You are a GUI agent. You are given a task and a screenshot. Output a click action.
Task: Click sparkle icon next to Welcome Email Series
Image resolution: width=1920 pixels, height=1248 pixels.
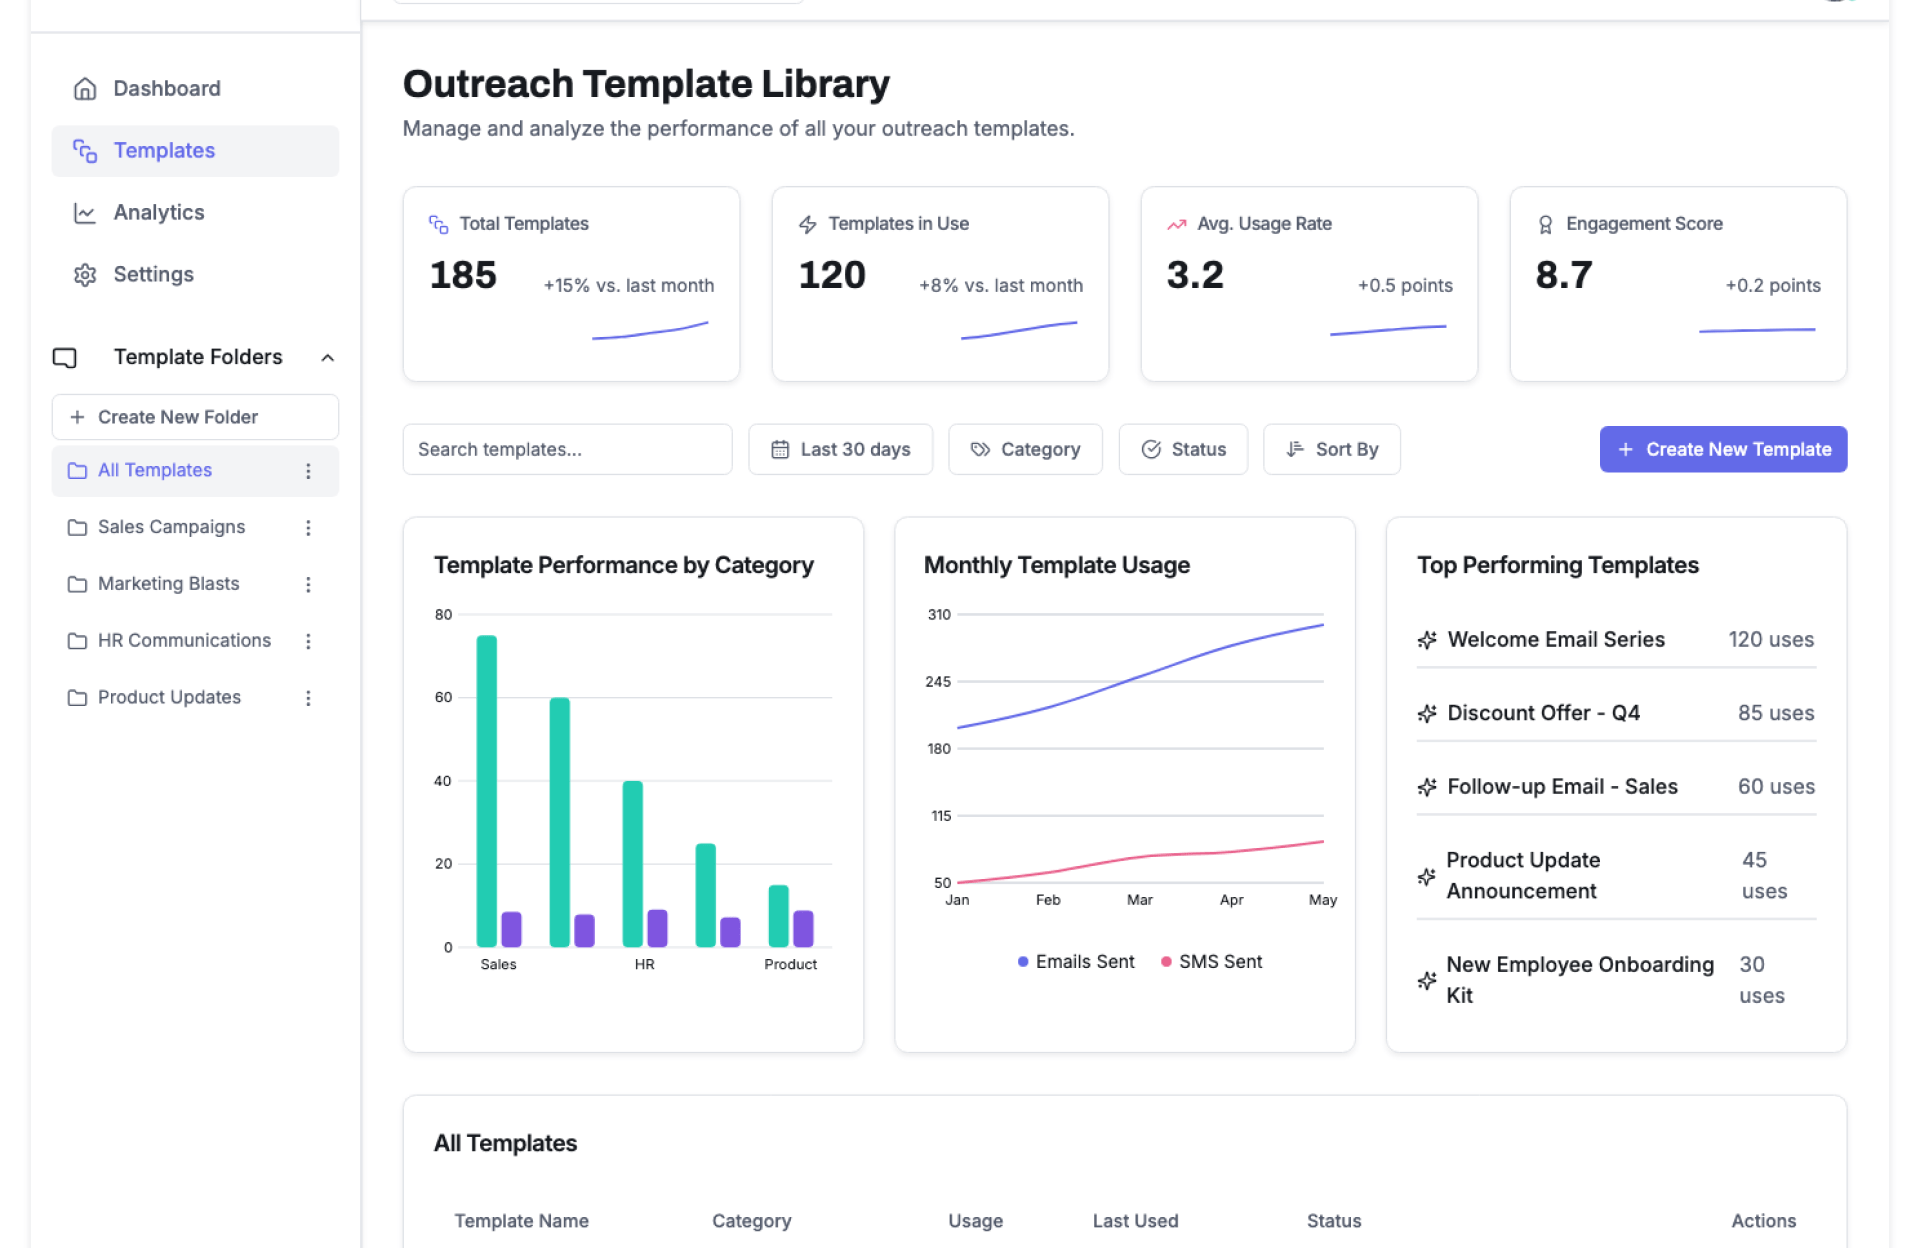[1427, 640]
